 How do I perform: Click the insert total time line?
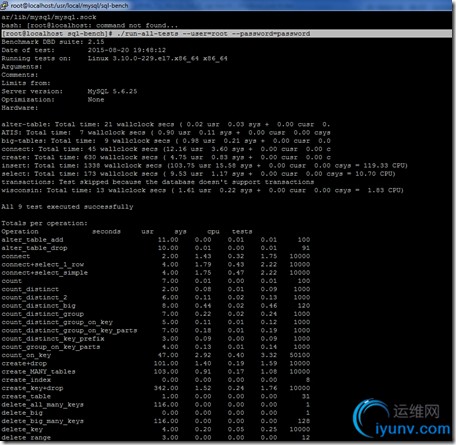pyautogui.click(x=205, y=166)
